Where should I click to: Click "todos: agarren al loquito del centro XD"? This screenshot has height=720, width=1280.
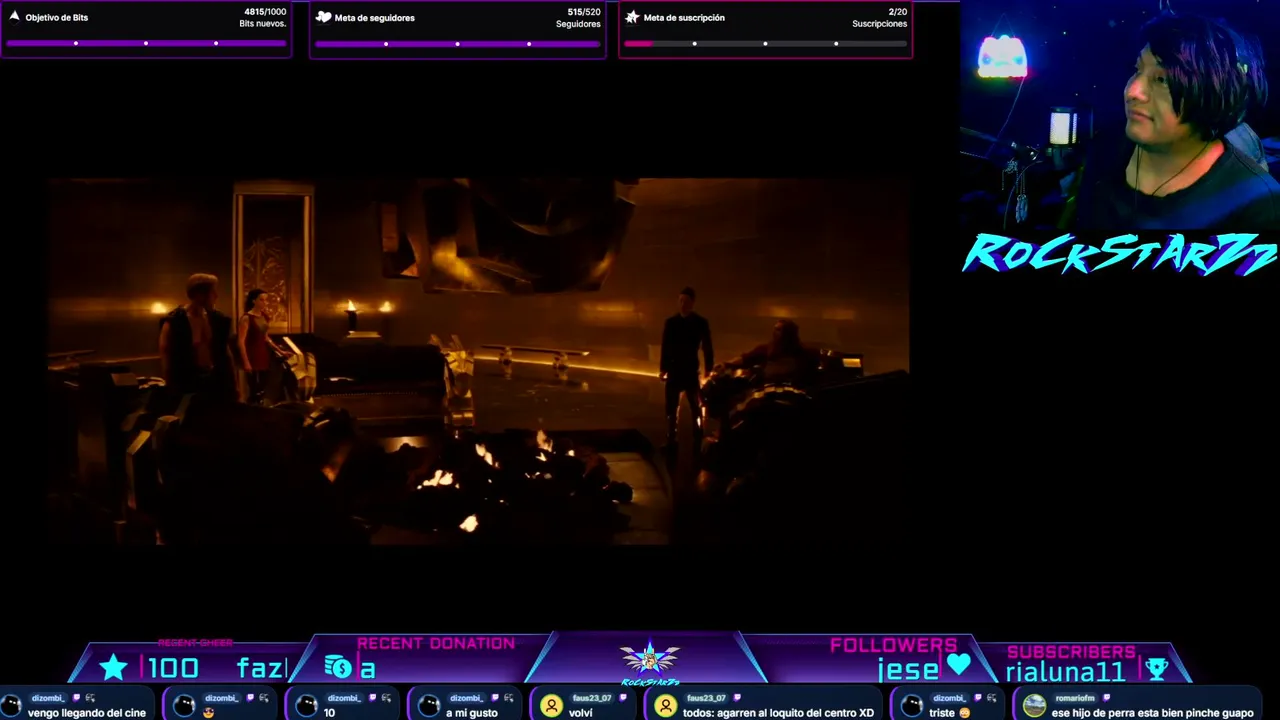tap(778, 713)
